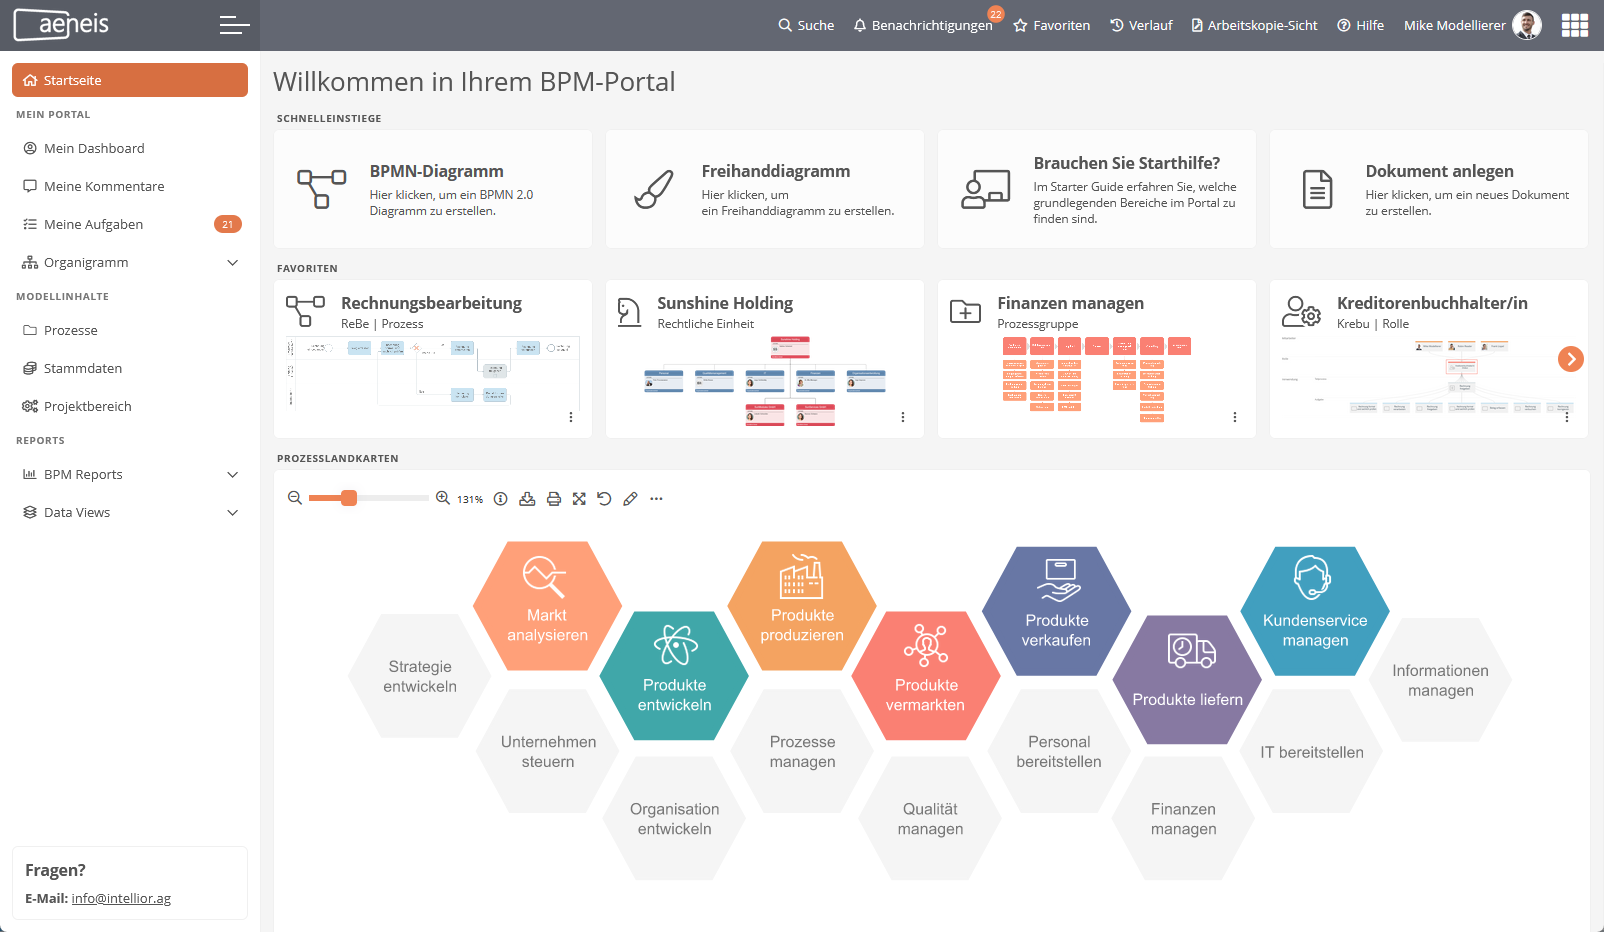
Task: Click the zoom in magnifier icon
Action: 442,498
